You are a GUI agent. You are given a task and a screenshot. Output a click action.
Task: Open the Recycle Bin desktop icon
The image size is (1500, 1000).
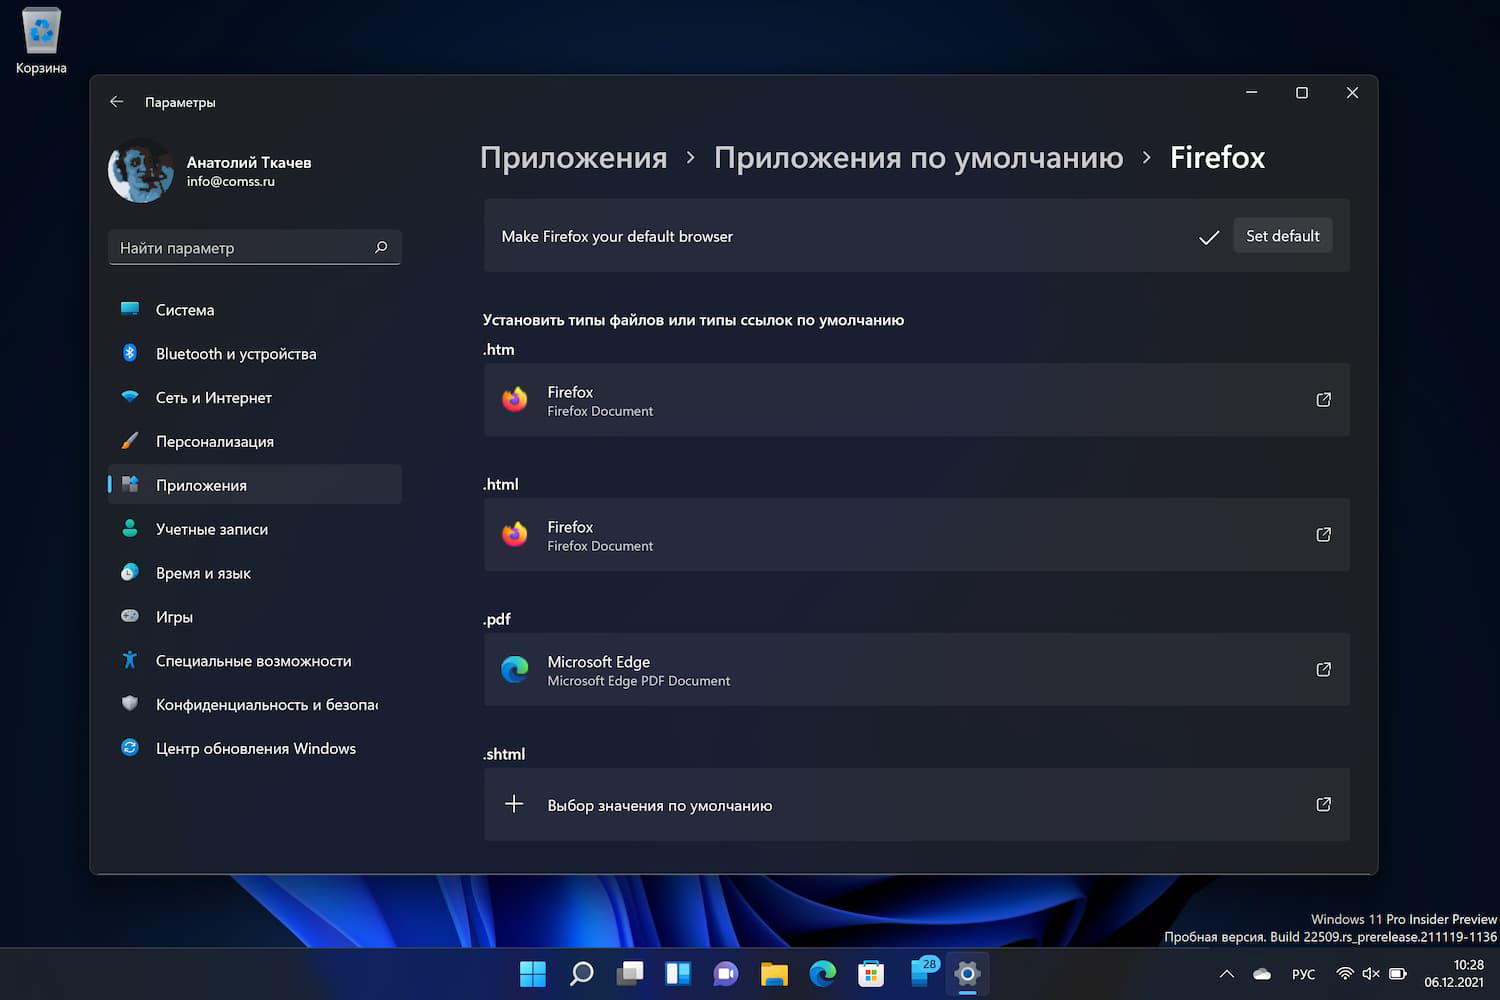41,40
